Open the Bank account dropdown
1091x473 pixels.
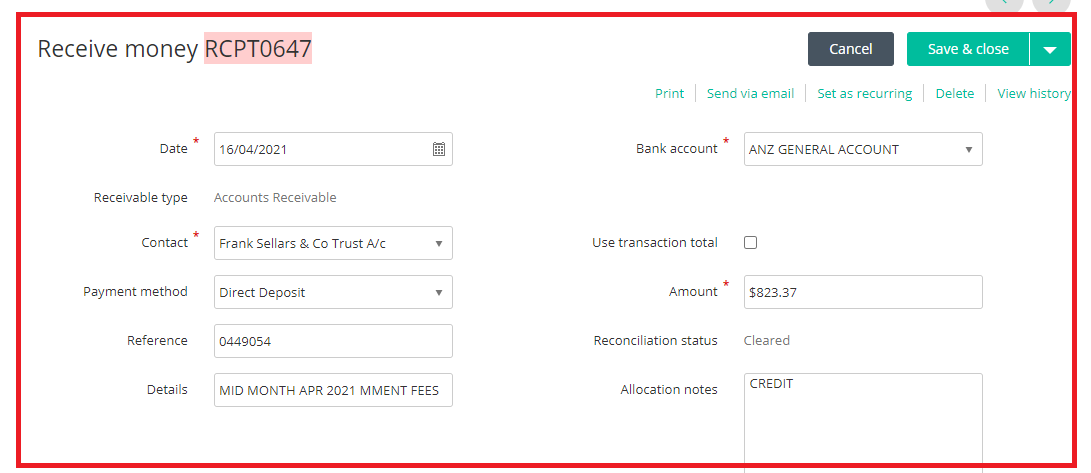coord(863,149)
